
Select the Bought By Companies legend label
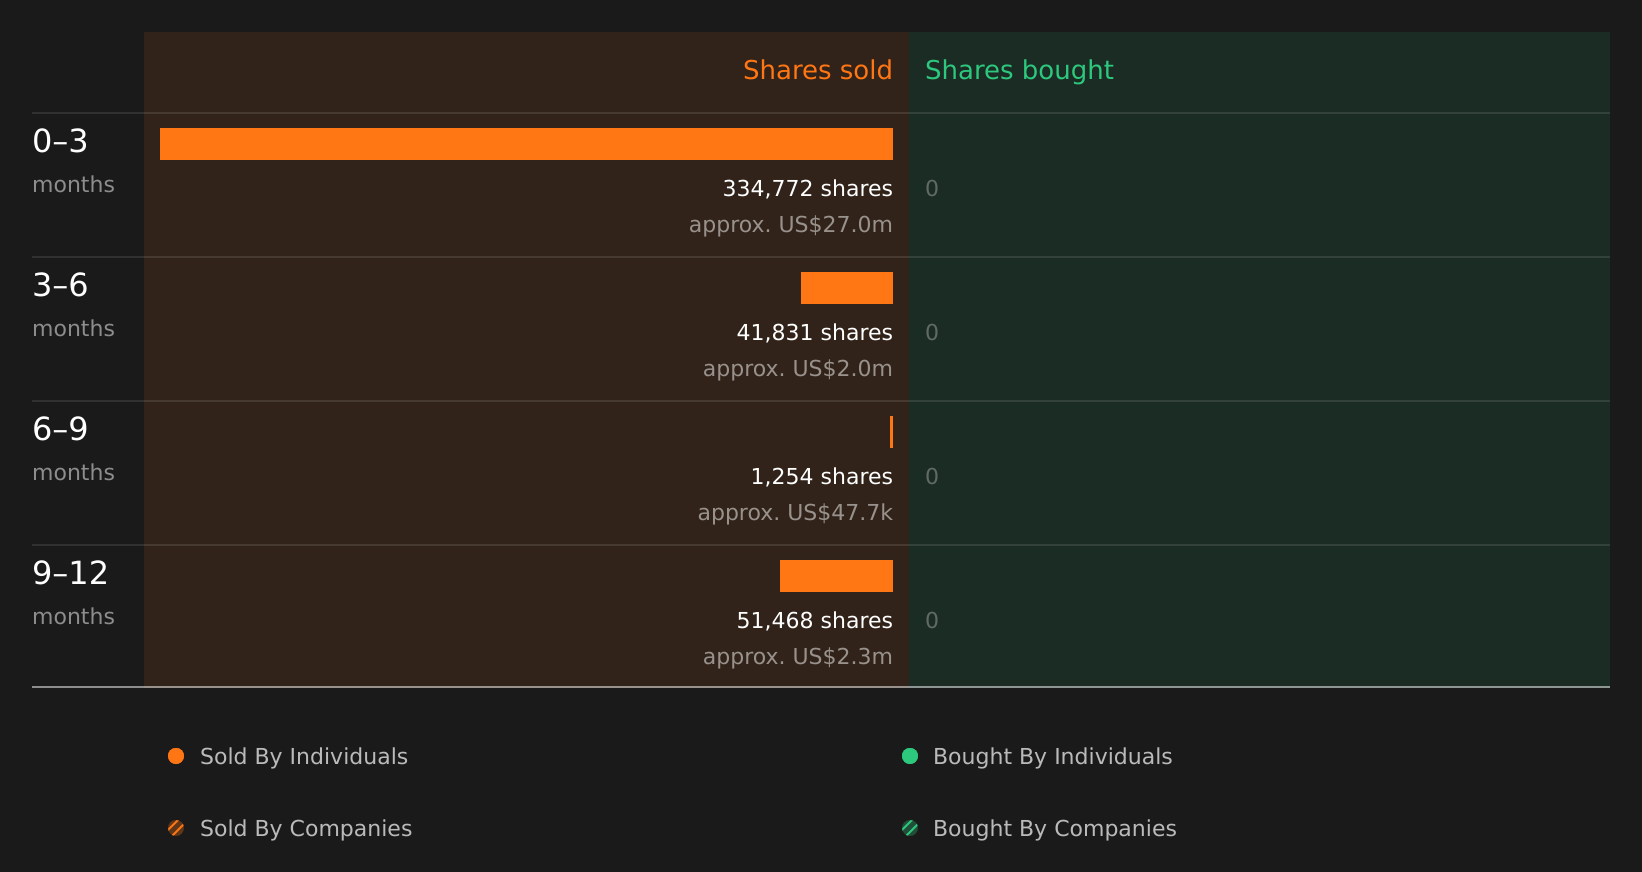coord(1054,829)
